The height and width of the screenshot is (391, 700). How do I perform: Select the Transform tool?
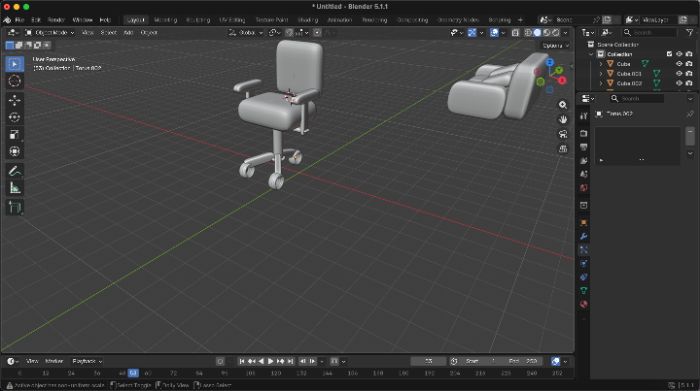tap(14, 151)
